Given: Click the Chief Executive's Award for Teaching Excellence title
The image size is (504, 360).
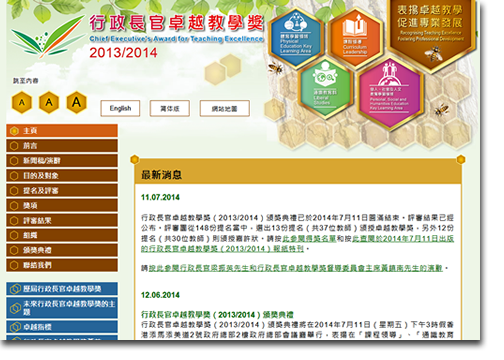Looking at the screenshot, I should tap(176, 39).
